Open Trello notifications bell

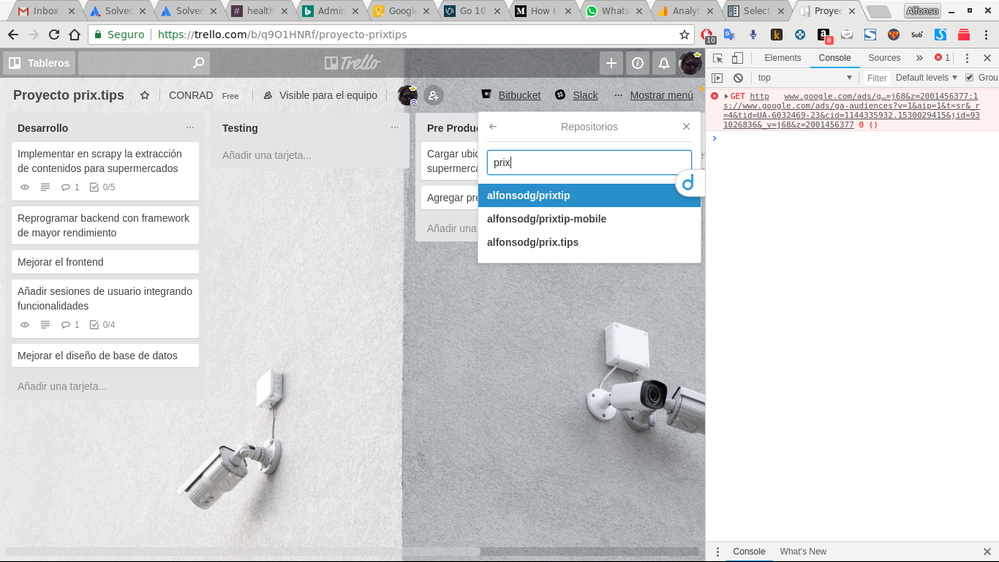[663, 63]
